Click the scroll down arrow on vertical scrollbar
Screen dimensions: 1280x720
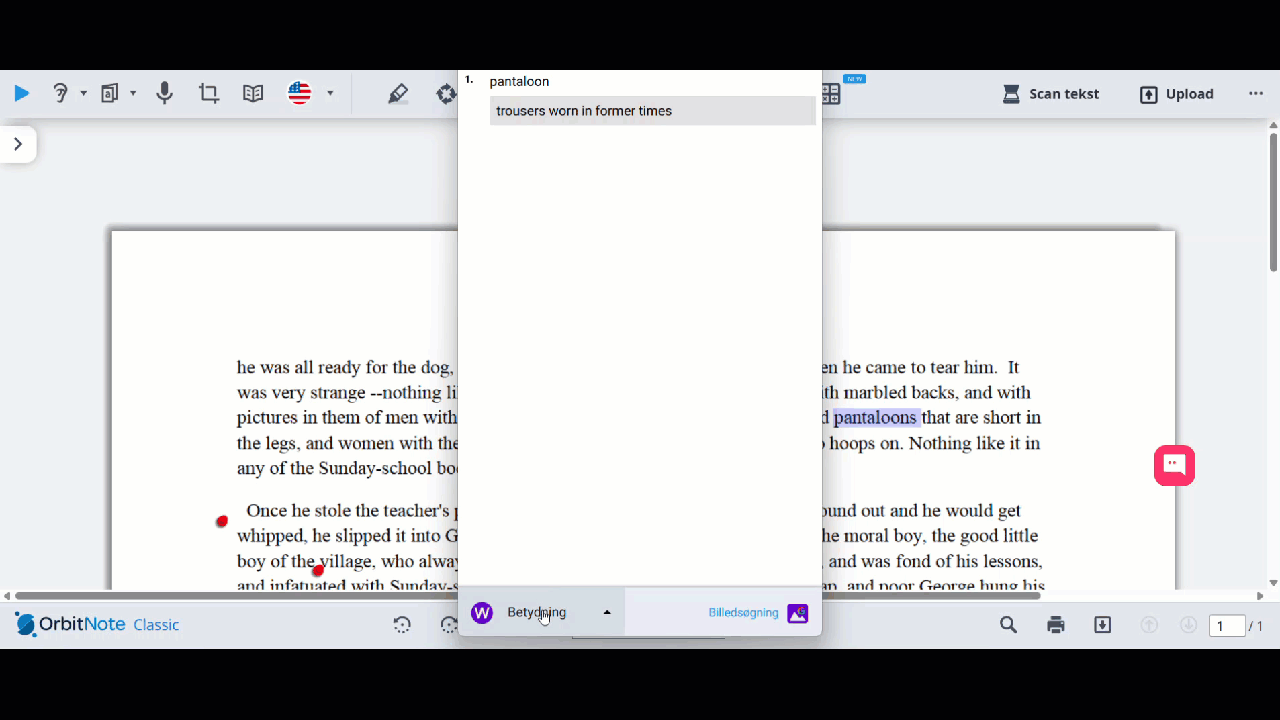coord(1273,583)
